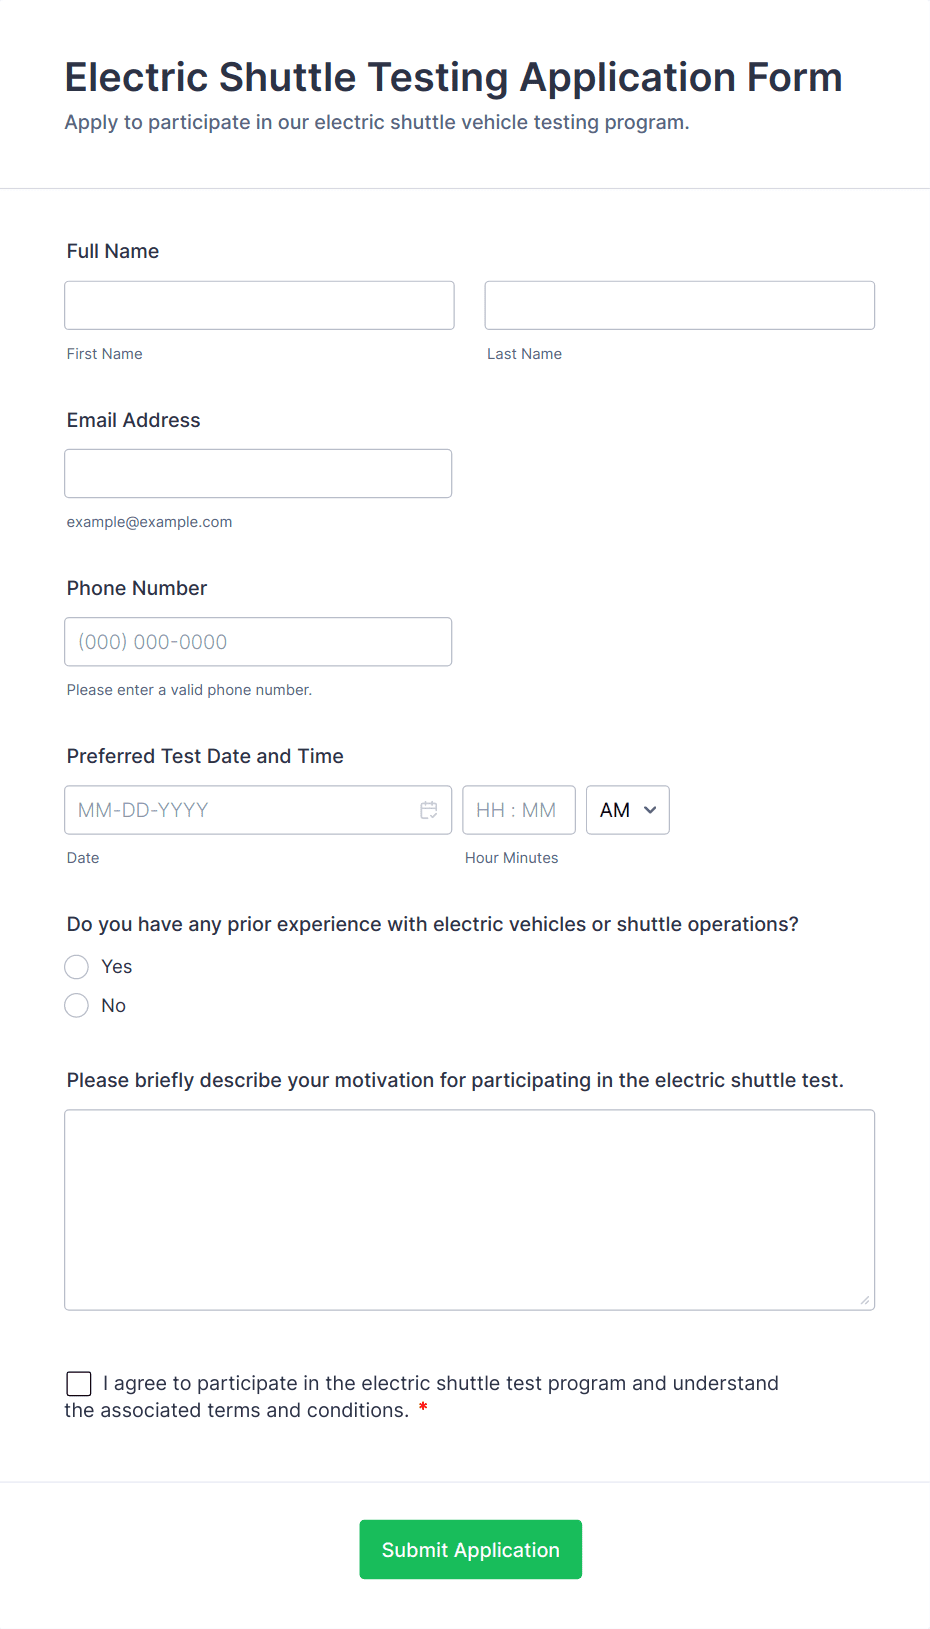Check the agree to participate checkbox
The height and width of the screenshot is (1629, 930).
point(79,1383)
